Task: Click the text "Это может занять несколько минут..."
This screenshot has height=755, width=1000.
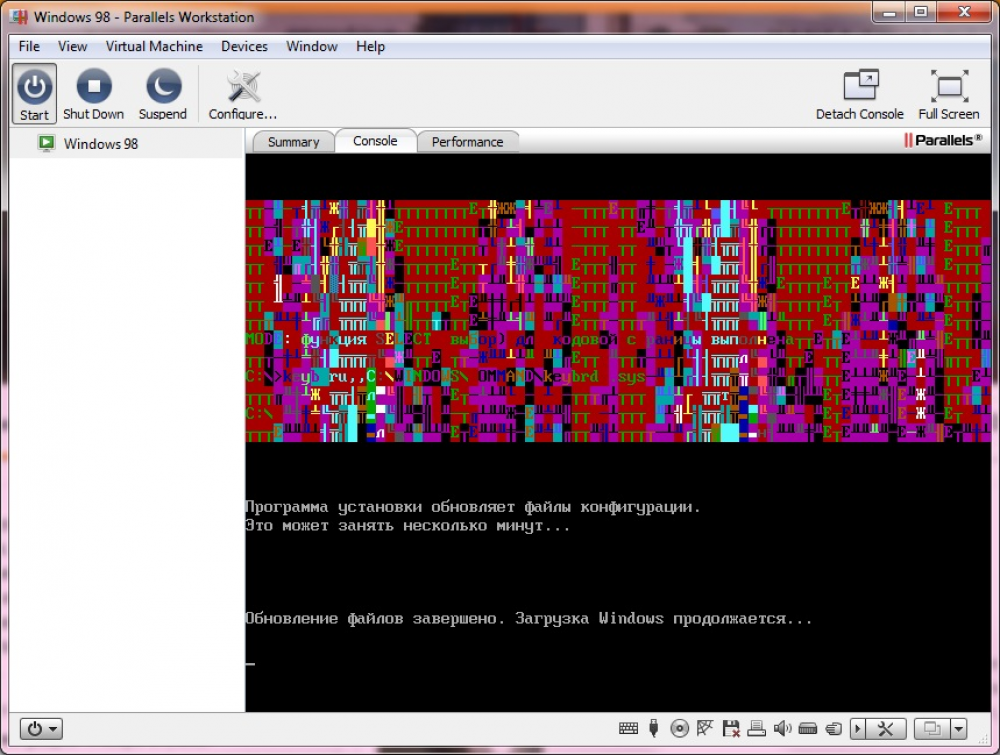Action: tap(408, 526)
